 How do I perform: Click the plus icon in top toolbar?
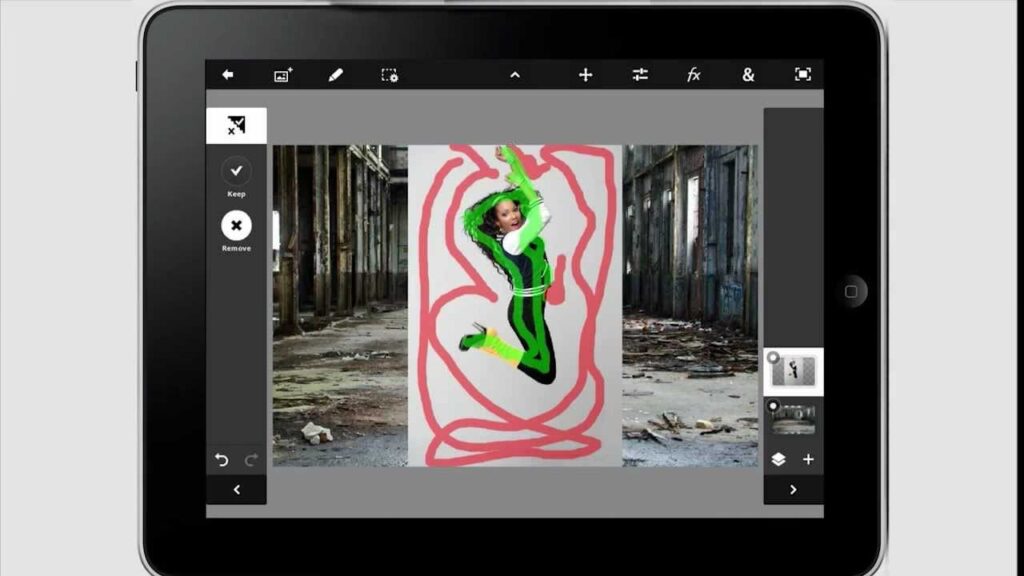(586, 75)
